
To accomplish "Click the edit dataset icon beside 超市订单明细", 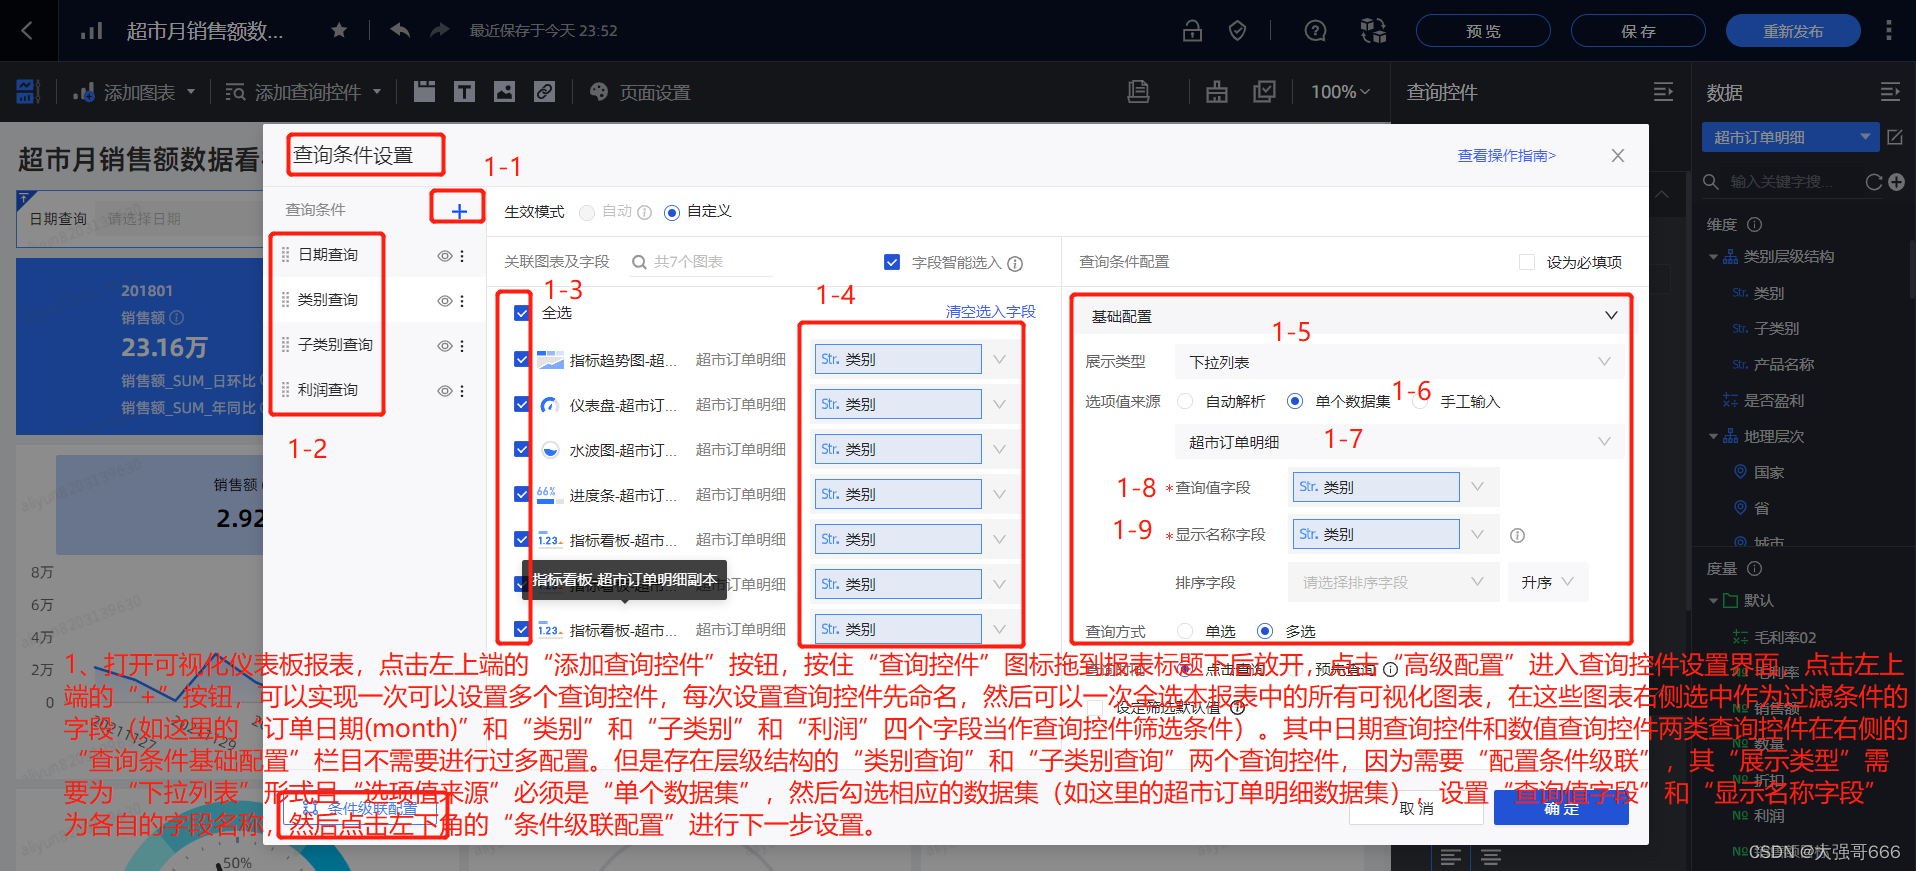I will point(1895,137).
